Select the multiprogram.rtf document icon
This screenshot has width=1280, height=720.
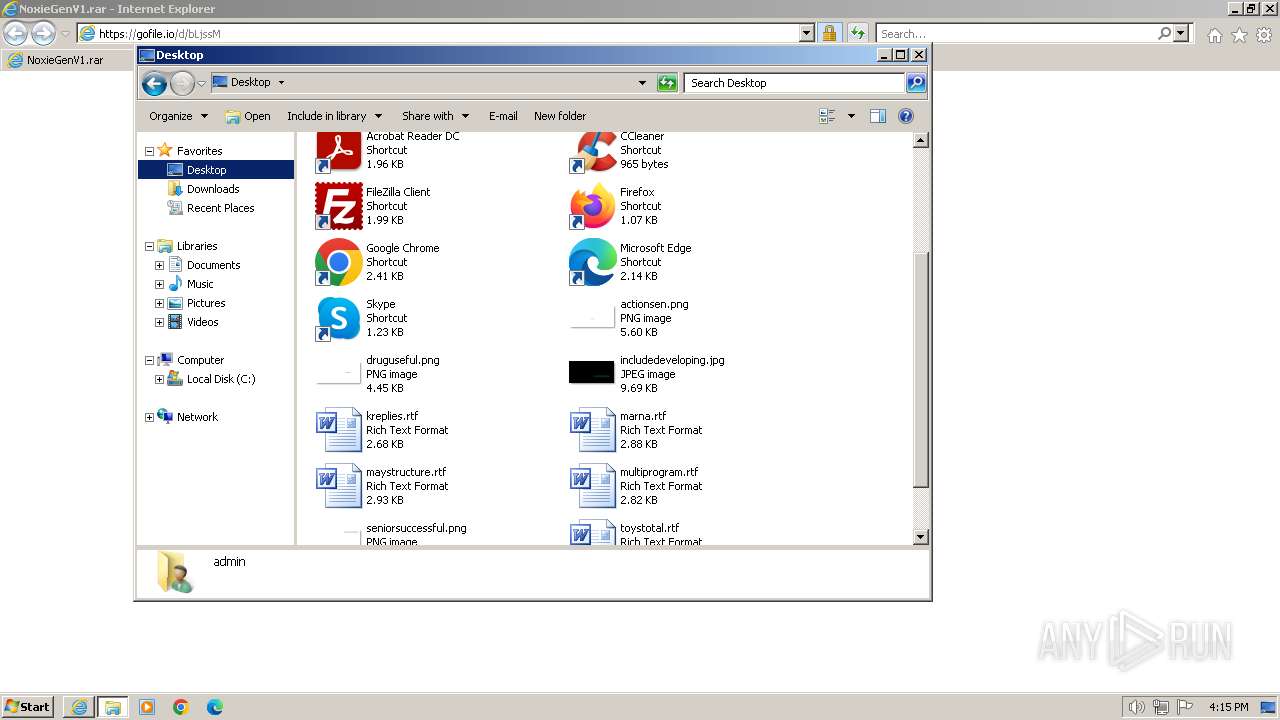point(592,486)
